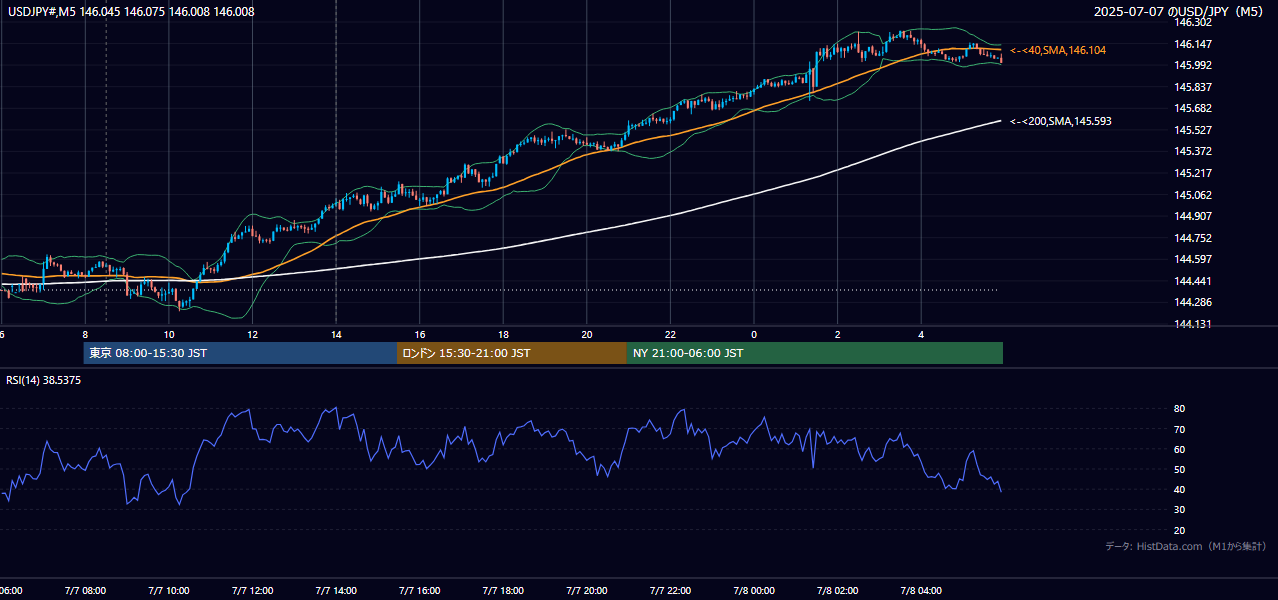This screenshot has width=1278, height=600.
Task: Click hour label 18 under the price chart
Action: pyautogui.click(x=504, y=334)
